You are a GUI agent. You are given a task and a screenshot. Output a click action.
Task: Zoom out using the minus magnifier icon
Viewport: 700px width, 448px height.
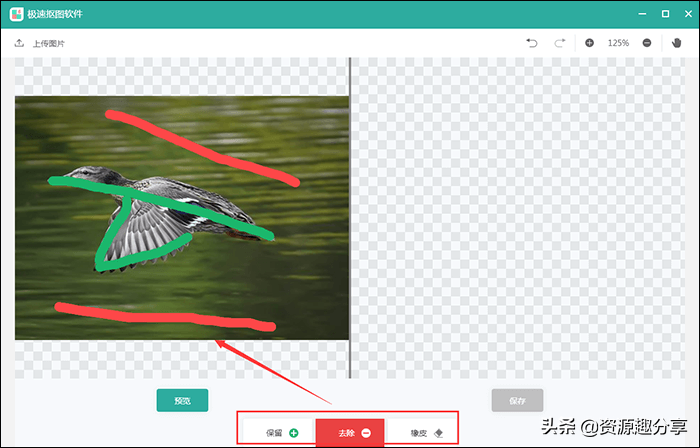point(646,43)
